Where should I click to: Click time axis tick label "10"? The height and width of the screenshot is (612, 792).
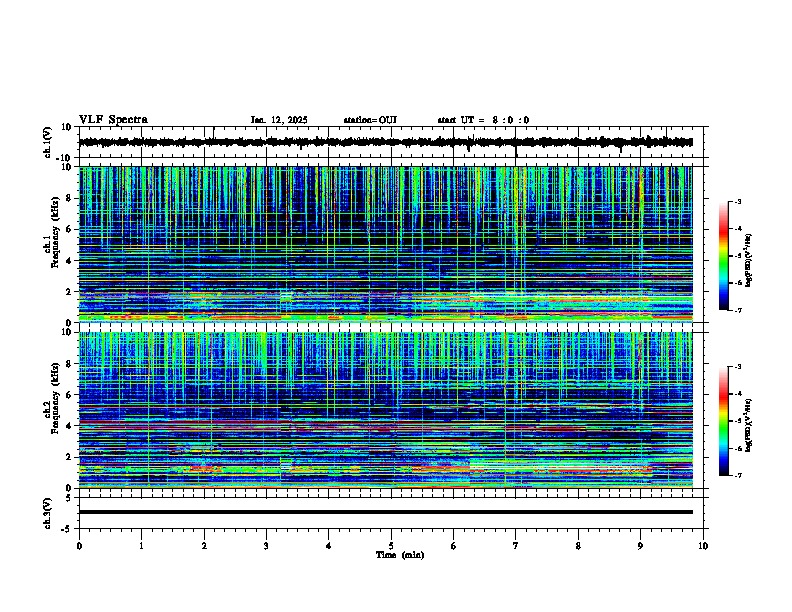click(x=703, y=546)
